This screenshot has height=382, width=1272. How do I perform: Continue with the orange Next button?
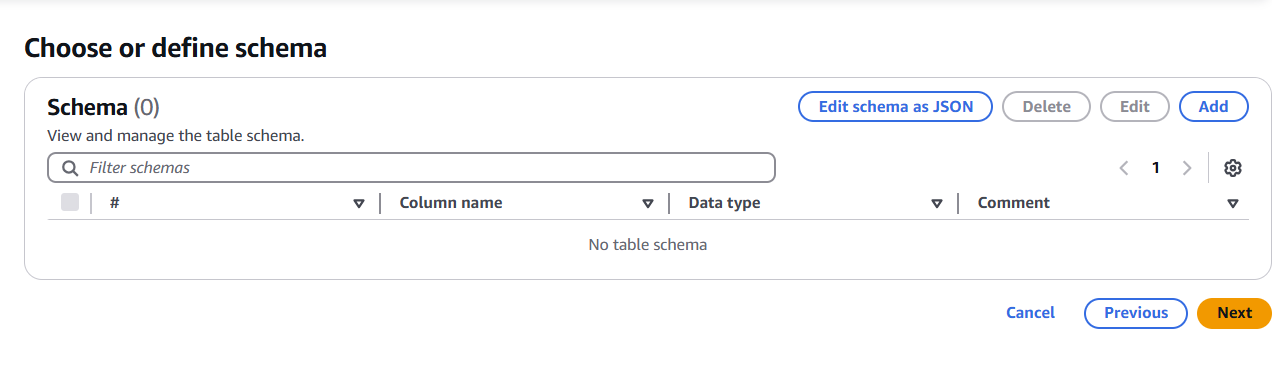(x=1234, y=313)
